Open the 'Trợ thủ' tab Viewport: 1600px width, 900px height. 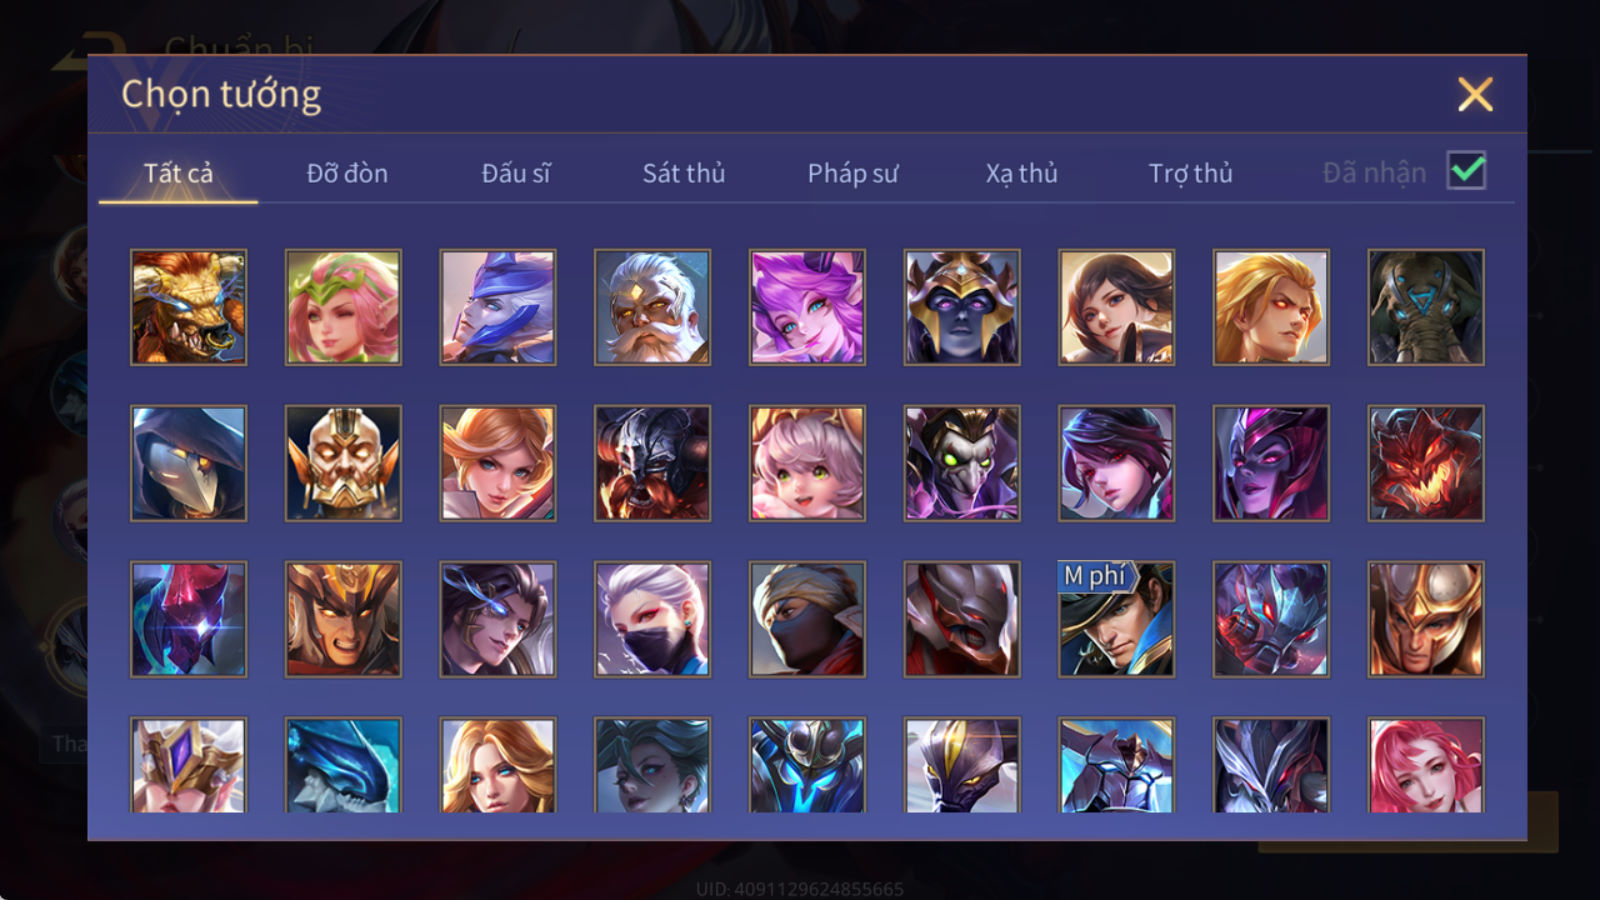pos(1190,173)
